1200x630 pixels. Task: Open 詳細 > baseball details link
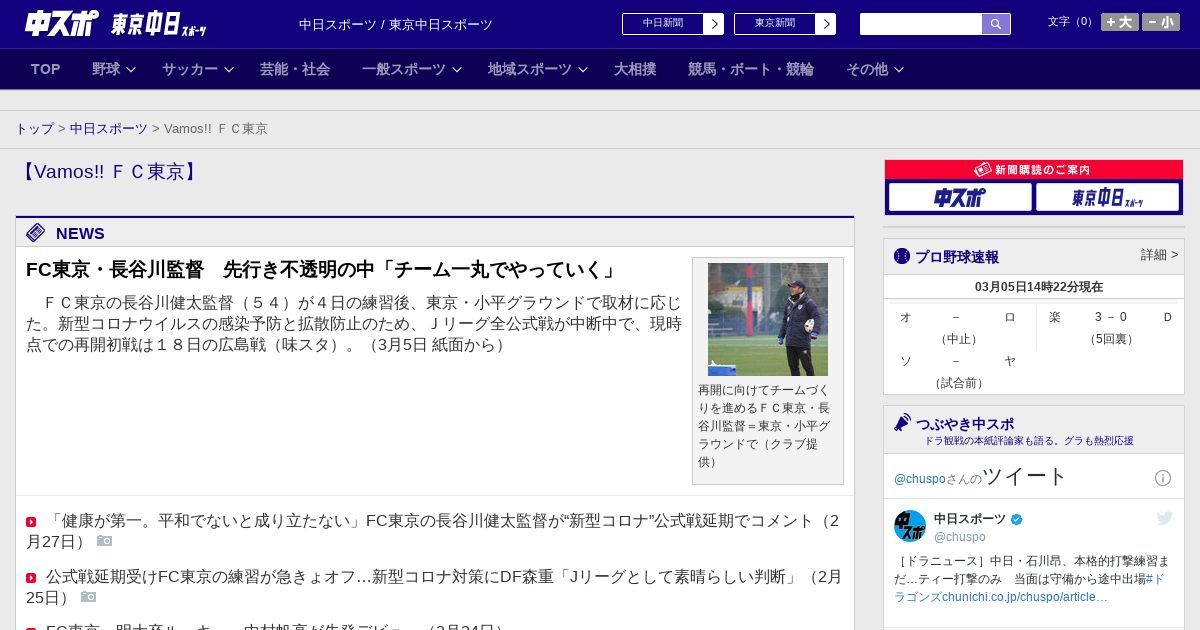click(x=1159, y=255)
